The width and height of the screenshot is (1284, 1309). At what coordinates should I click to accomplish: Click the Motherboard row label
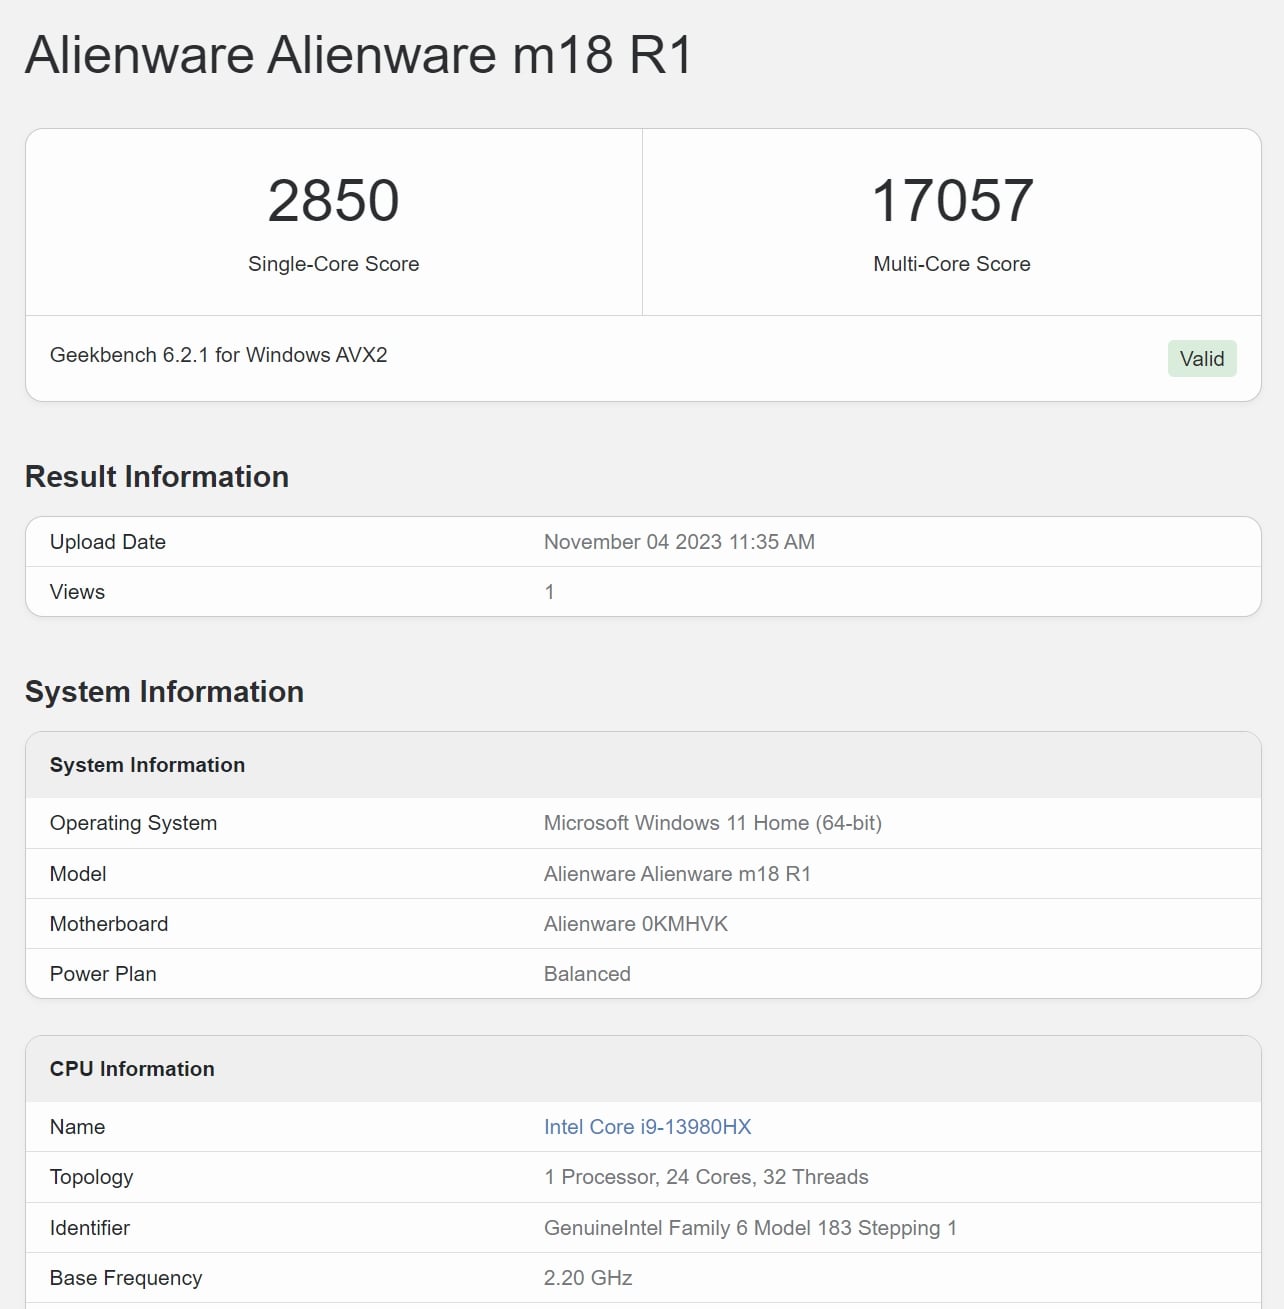[109, 924]
